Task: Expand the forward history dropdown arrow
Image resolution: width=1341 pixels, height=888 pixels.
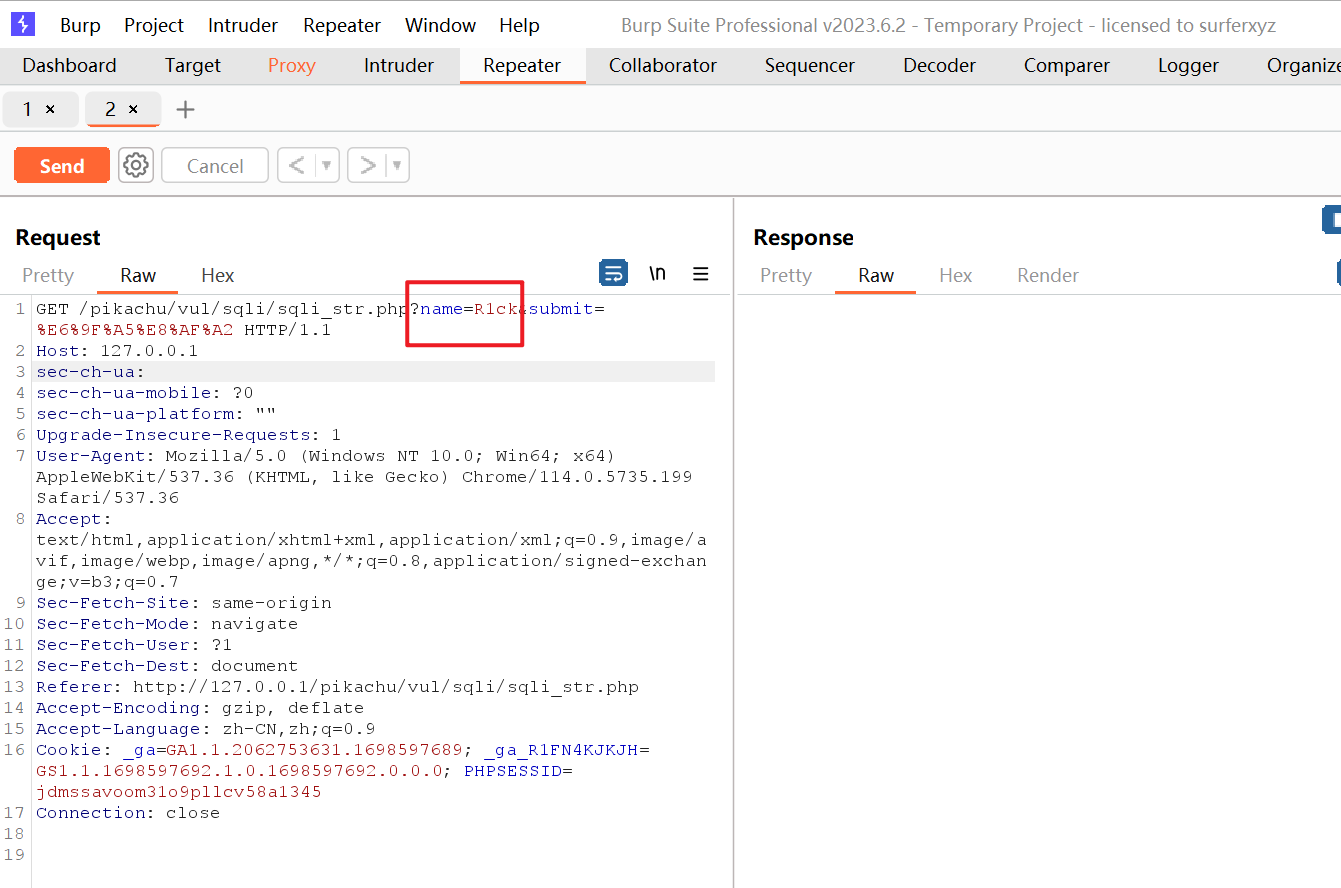Action: click(x=397, y=165)
